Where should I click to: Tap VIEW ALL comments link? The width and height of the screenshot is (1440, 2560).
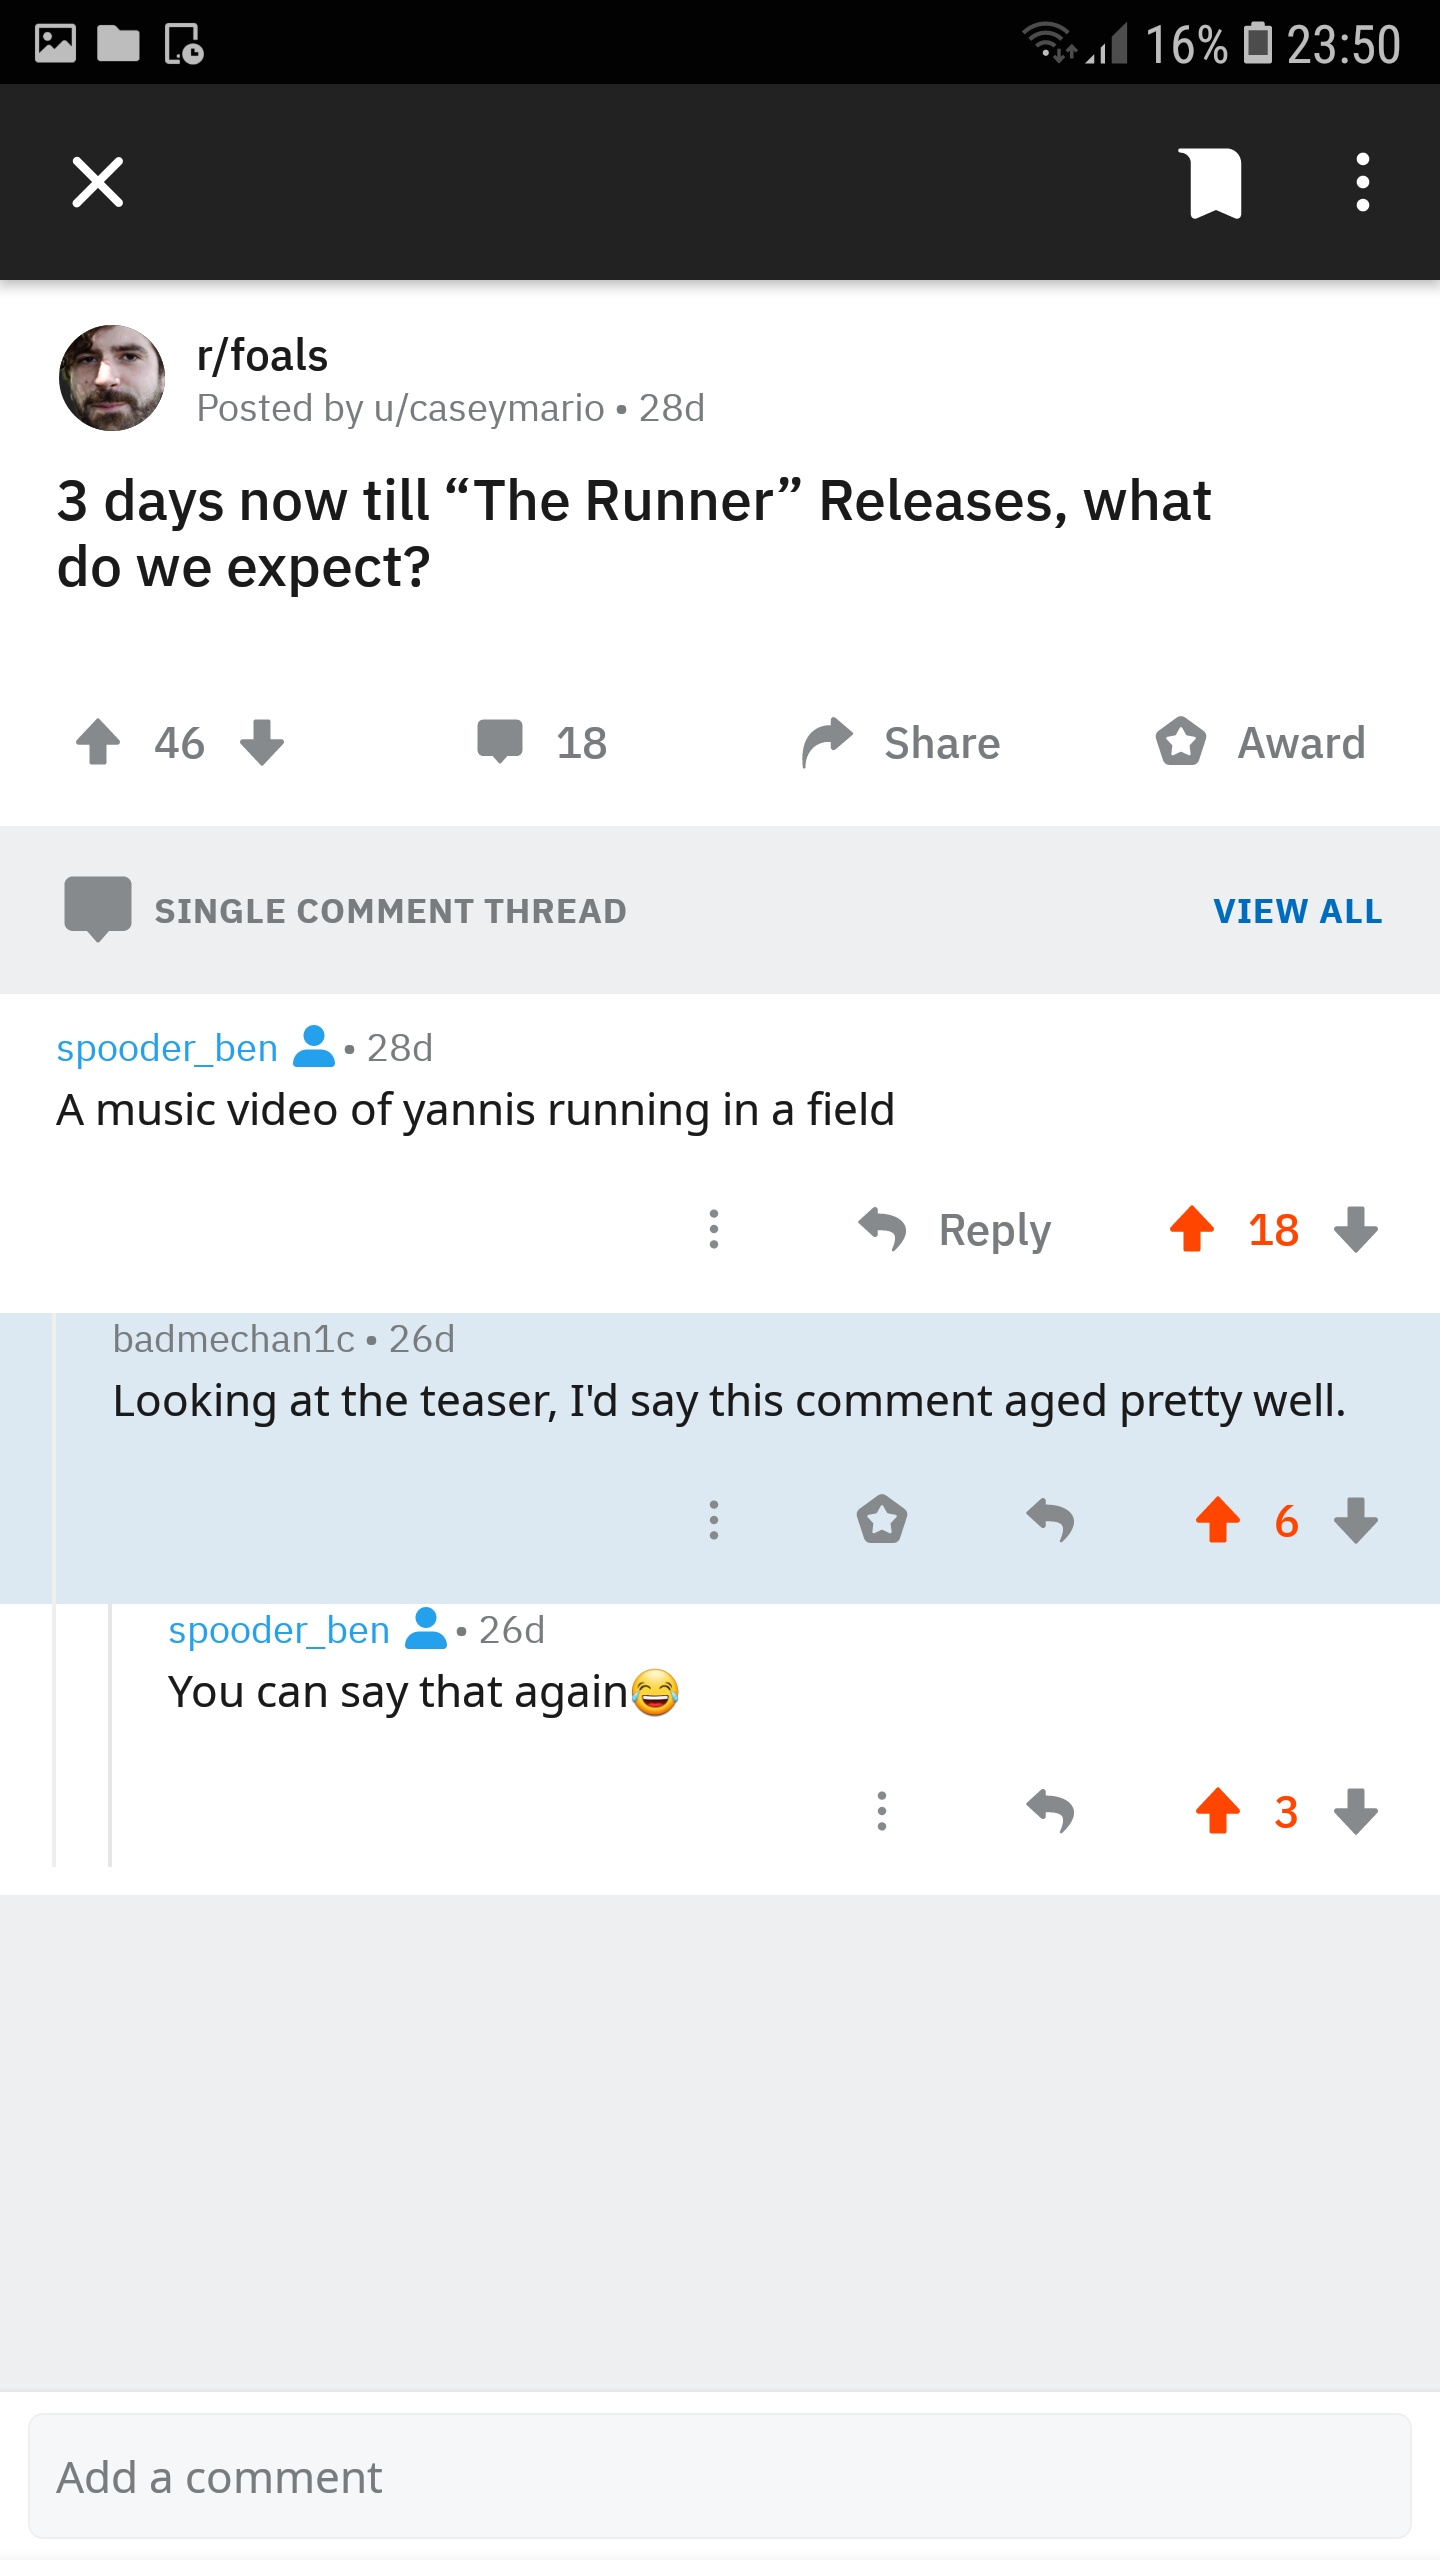1297,911
